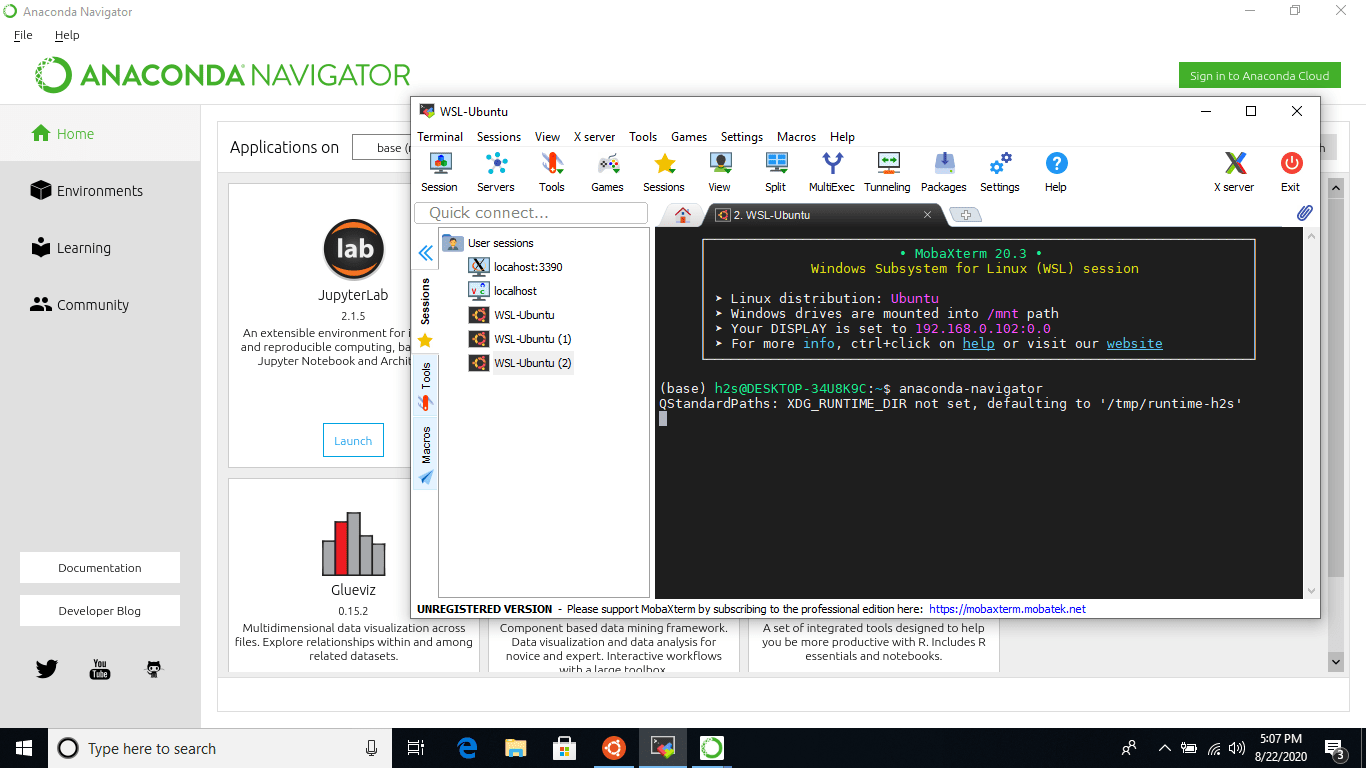
Task: Open the MultiExec mode
Action: click(x=830, y=171)
